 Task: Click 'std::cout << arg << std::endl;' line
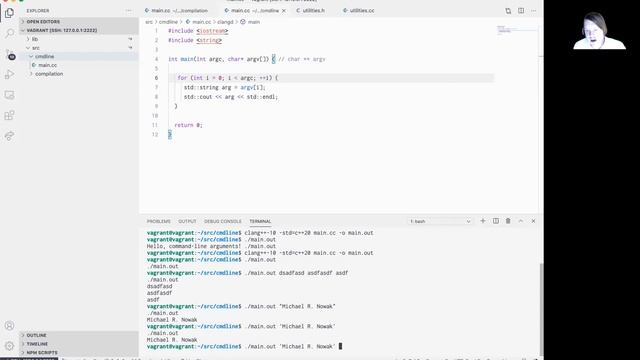(x=231, y=97)
